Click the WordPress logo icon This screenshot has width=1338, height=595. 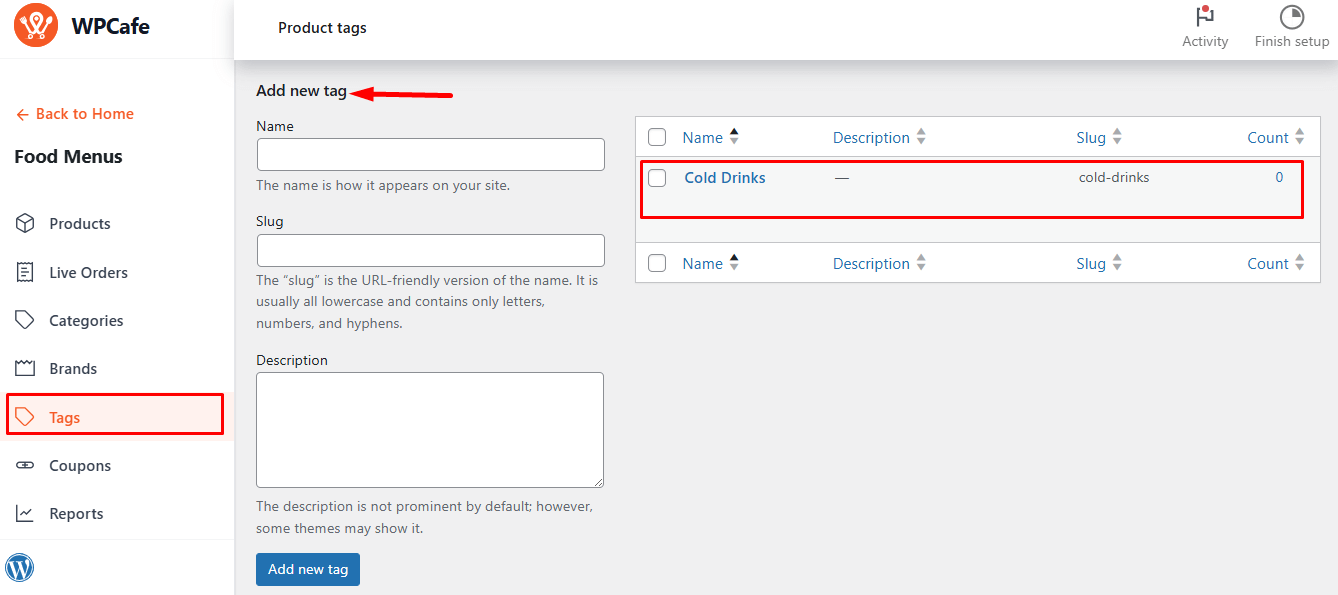pos(20,568)
